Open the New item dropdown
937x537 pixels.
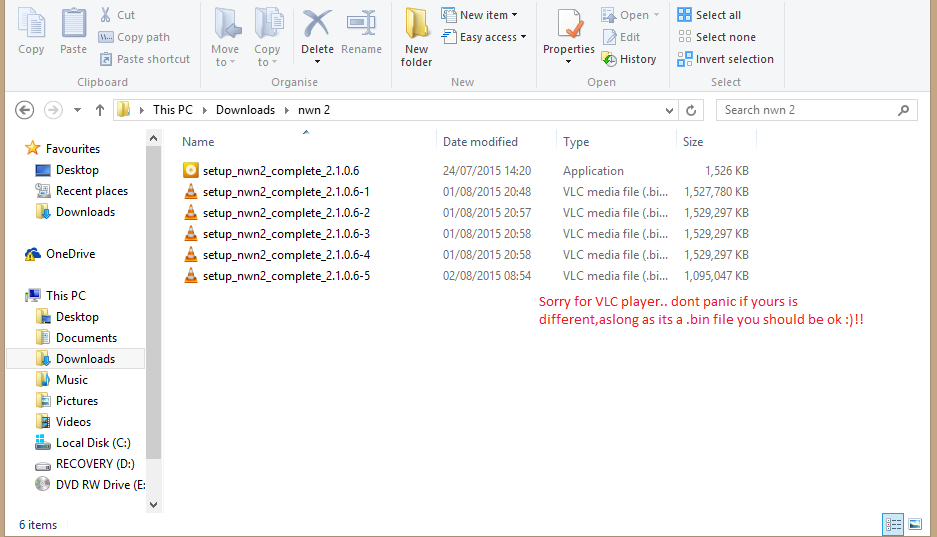click(x=479, y=15)
